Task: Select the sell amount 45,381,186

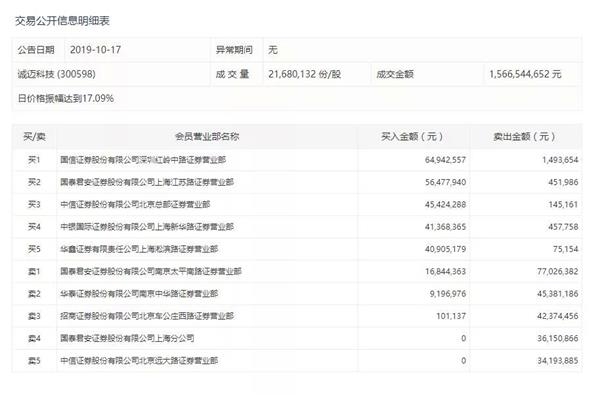Action: pos(558,294)
